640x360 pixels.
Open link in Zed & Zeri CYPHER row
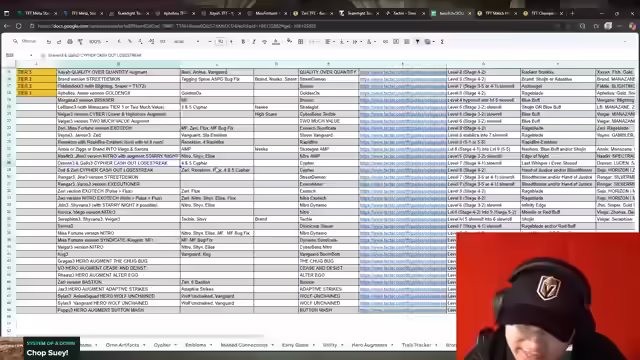(402, 170)
